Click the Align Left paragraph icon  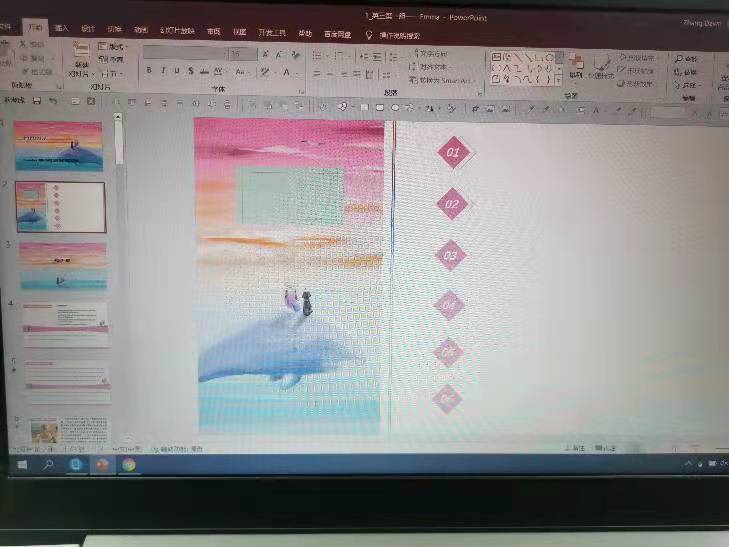[x=317, y=73]
